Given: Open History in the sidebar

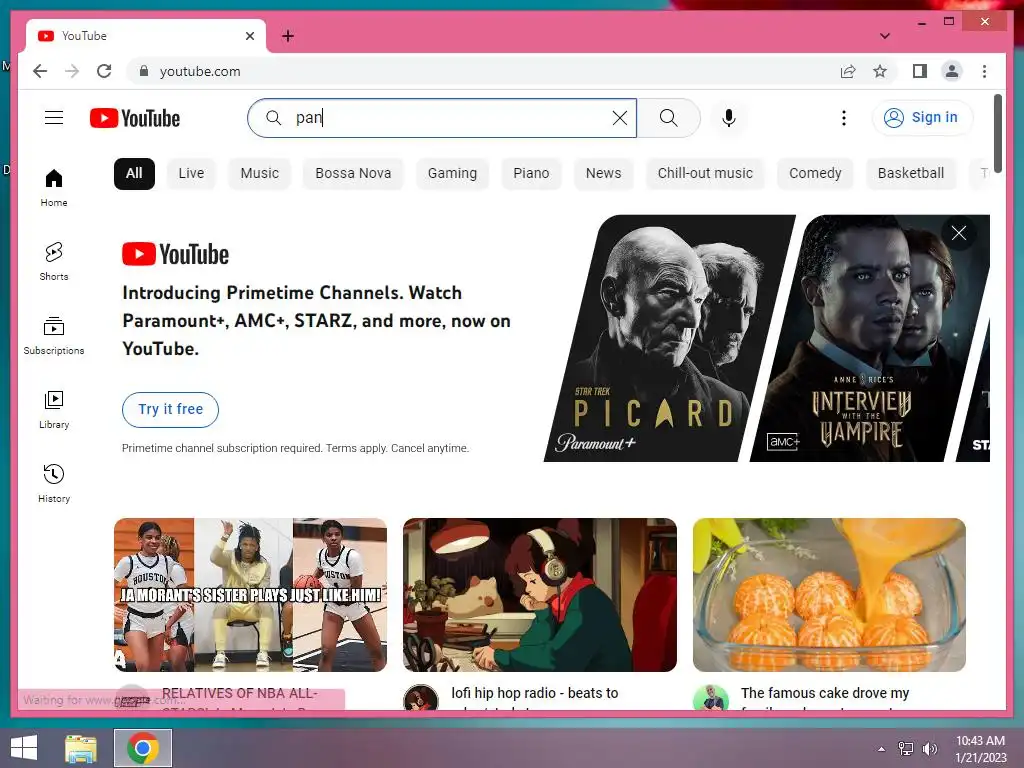Looking at the screenshot, I should pos(54,483).
